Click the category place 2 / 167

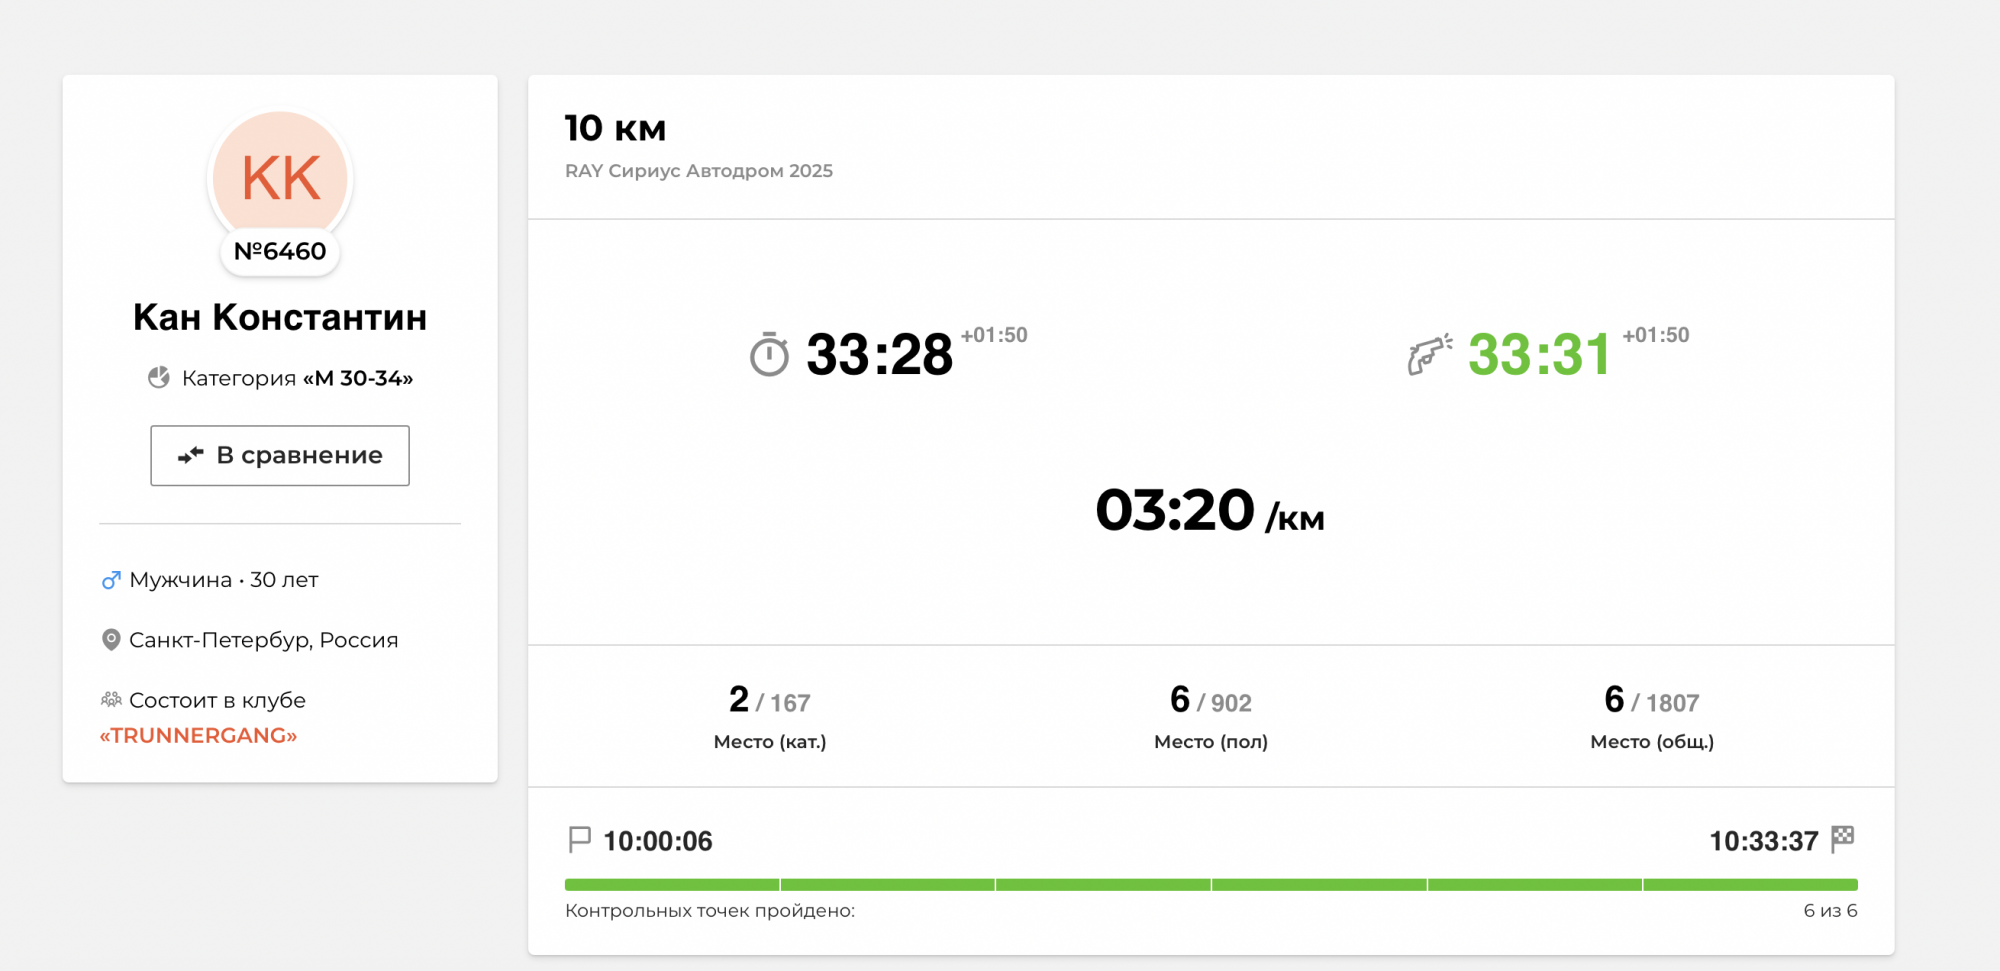tap(770, 700)
